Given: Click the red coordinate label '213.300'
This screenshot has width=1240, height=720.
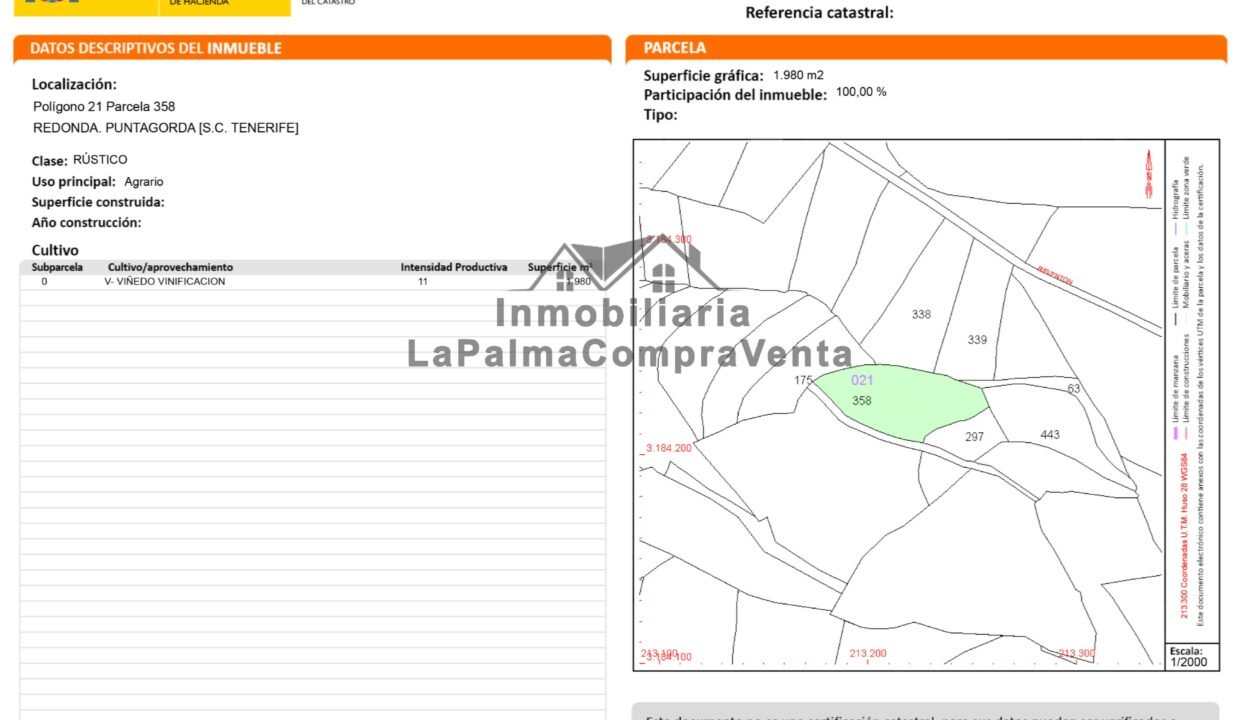Looking at the screenshot, I should pyautogui.click(x=1076, y=654).
